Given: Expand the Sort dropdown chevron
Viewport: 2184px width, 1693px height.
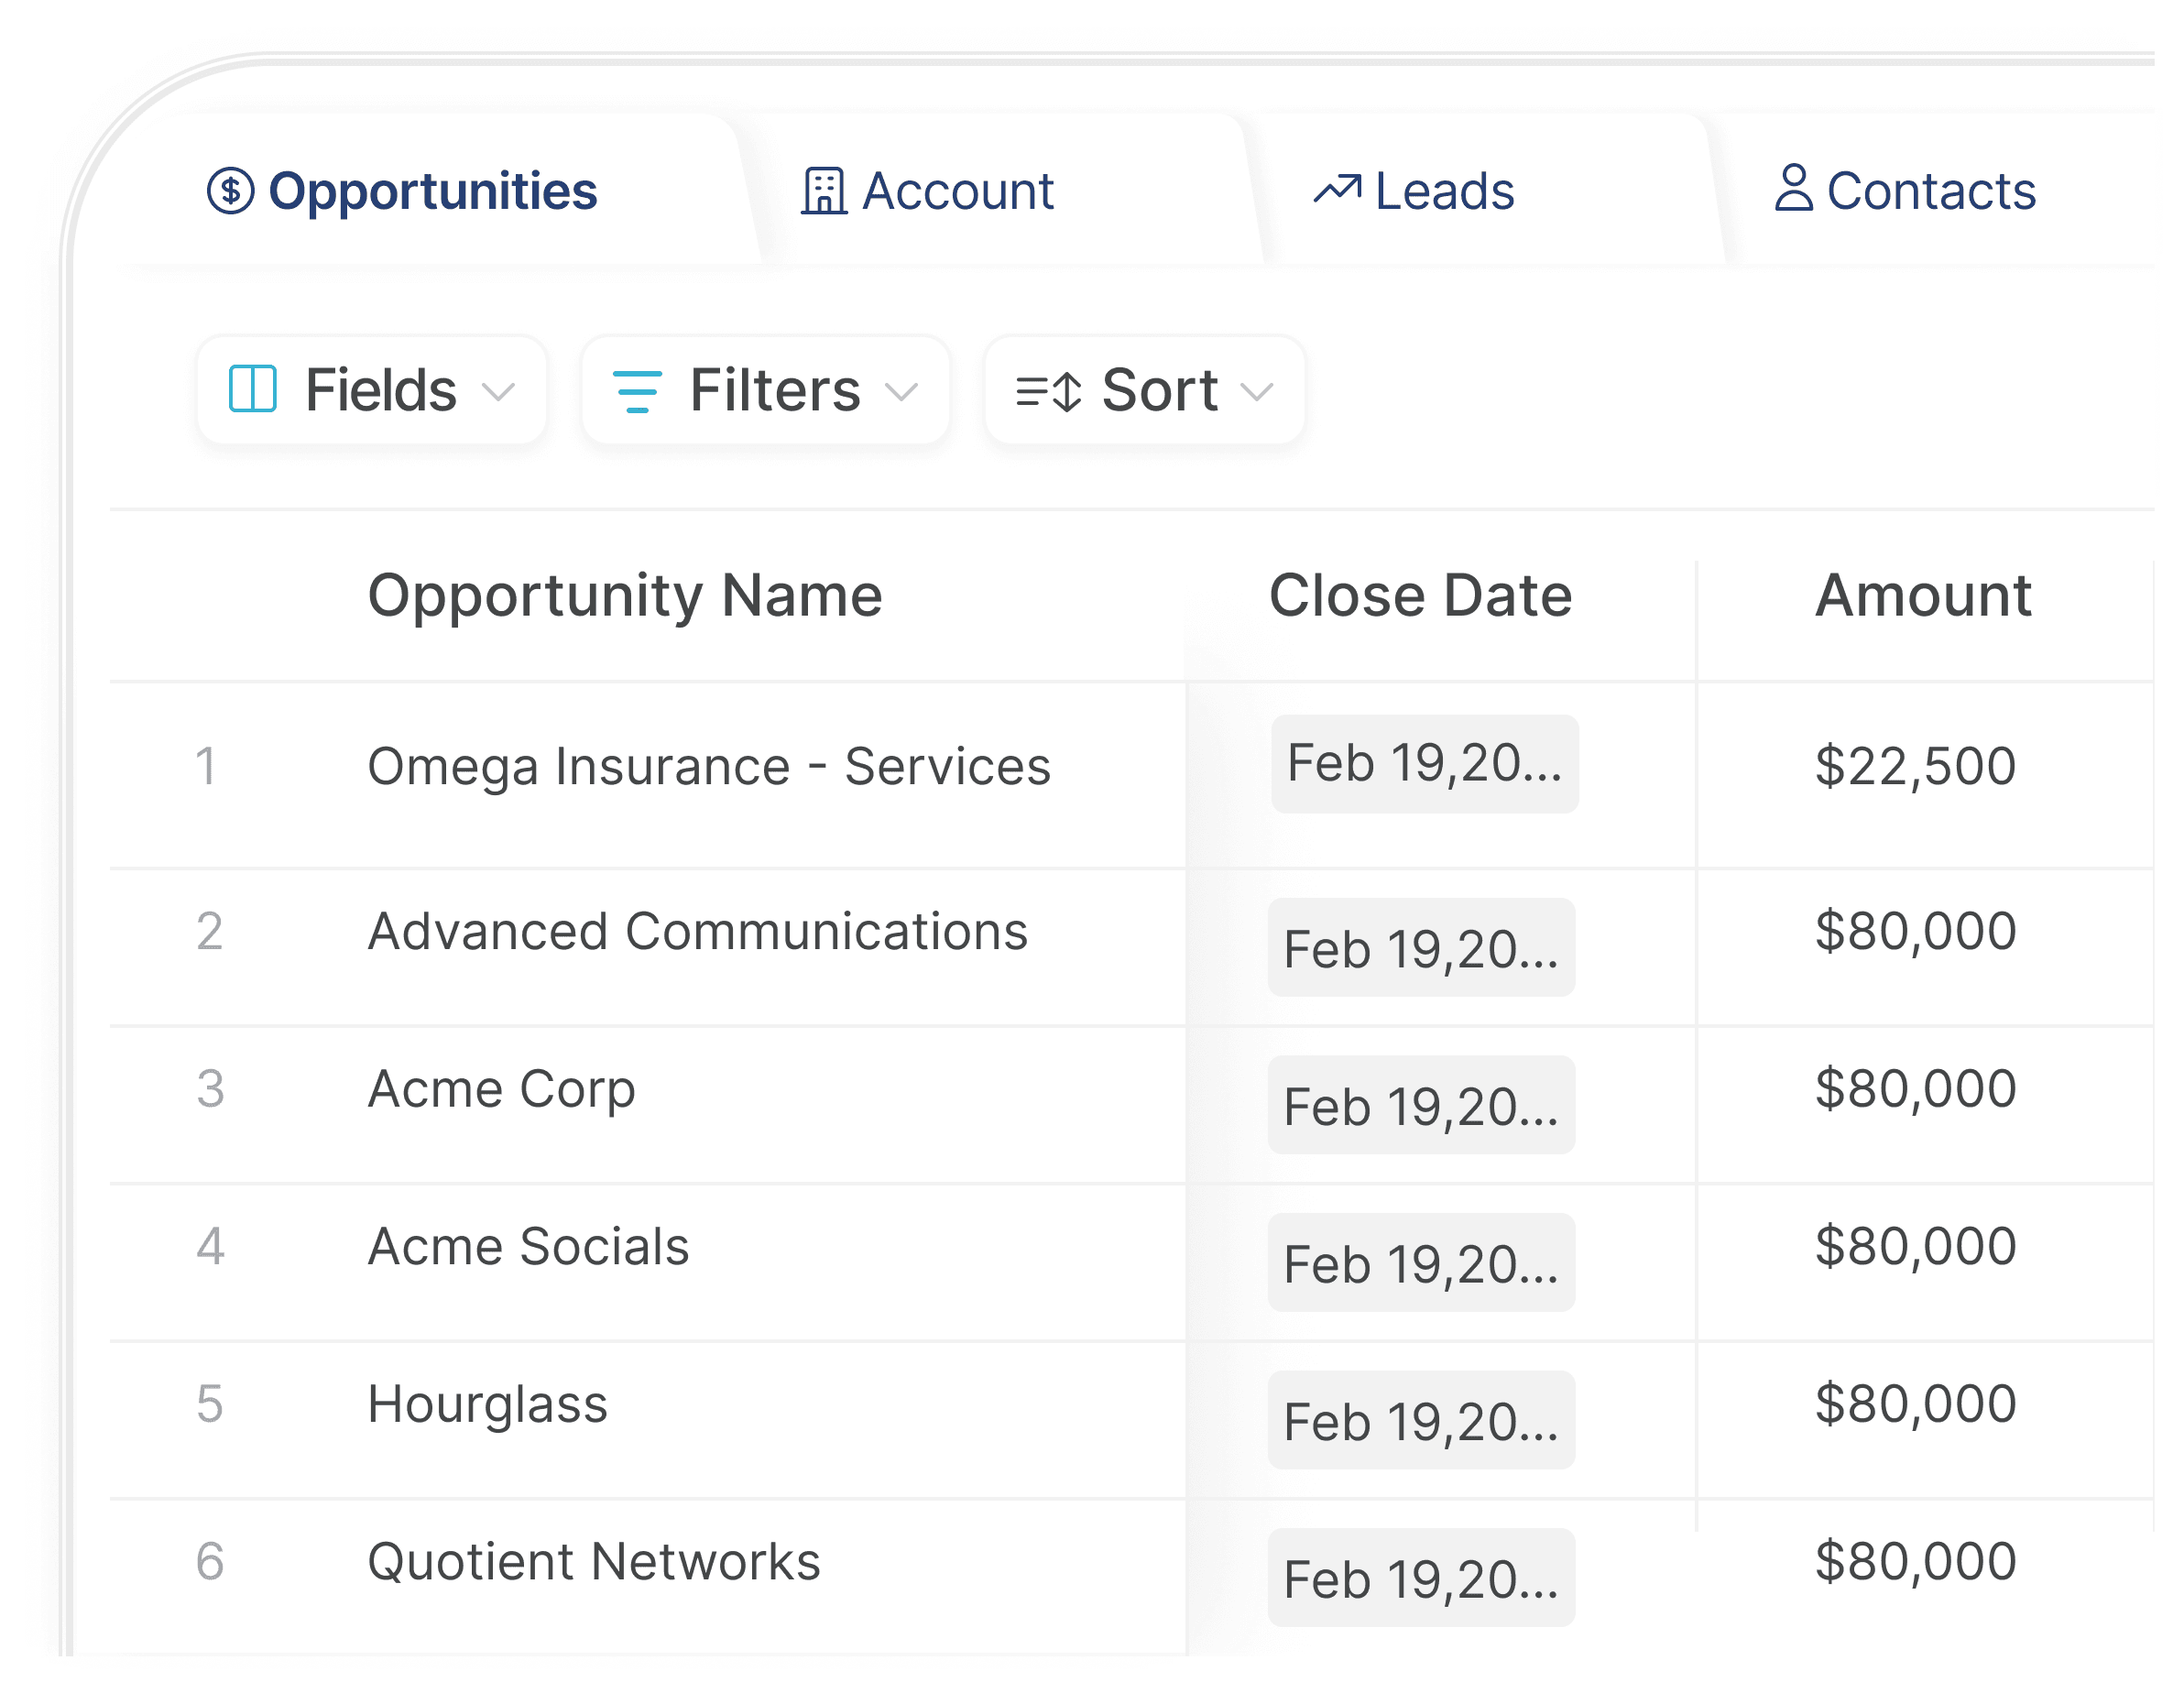Looking at the screenshot, I should click(x=1257, y=392).
